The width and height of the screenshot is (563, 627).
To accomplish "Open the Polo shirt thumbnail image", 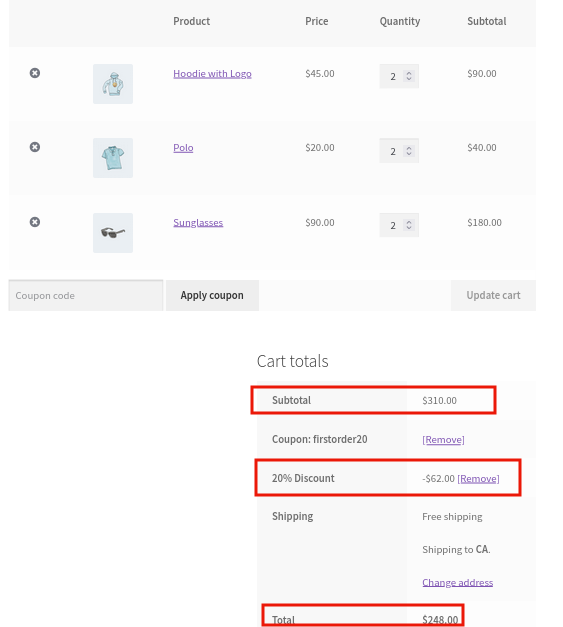I will [x=113, y=158].
